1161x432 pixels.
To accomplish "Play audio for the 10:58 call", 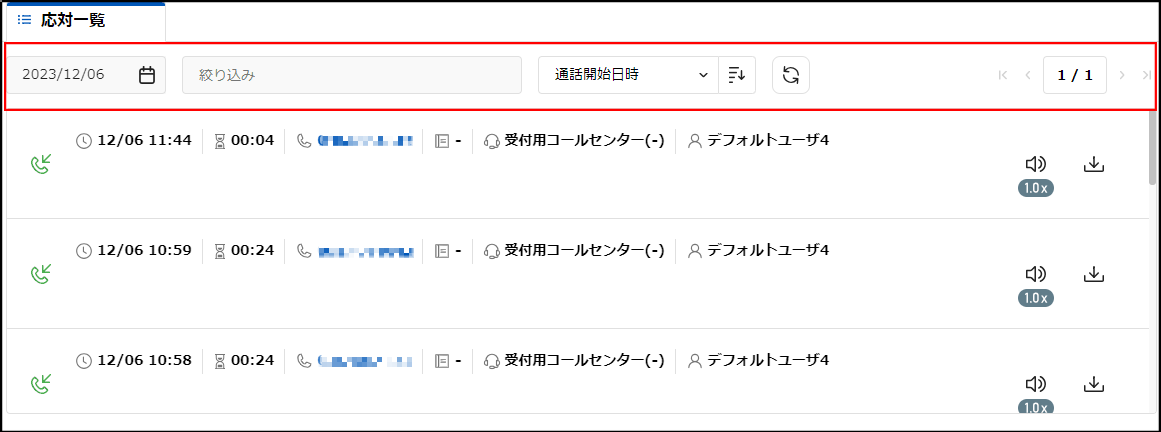I will 1035,385.
